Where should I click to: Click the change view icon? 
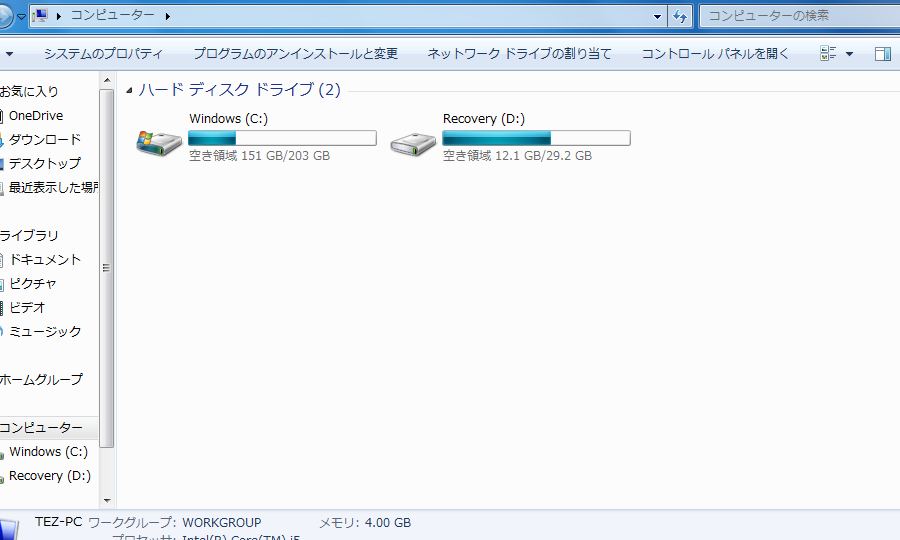[x=828, y=54]
